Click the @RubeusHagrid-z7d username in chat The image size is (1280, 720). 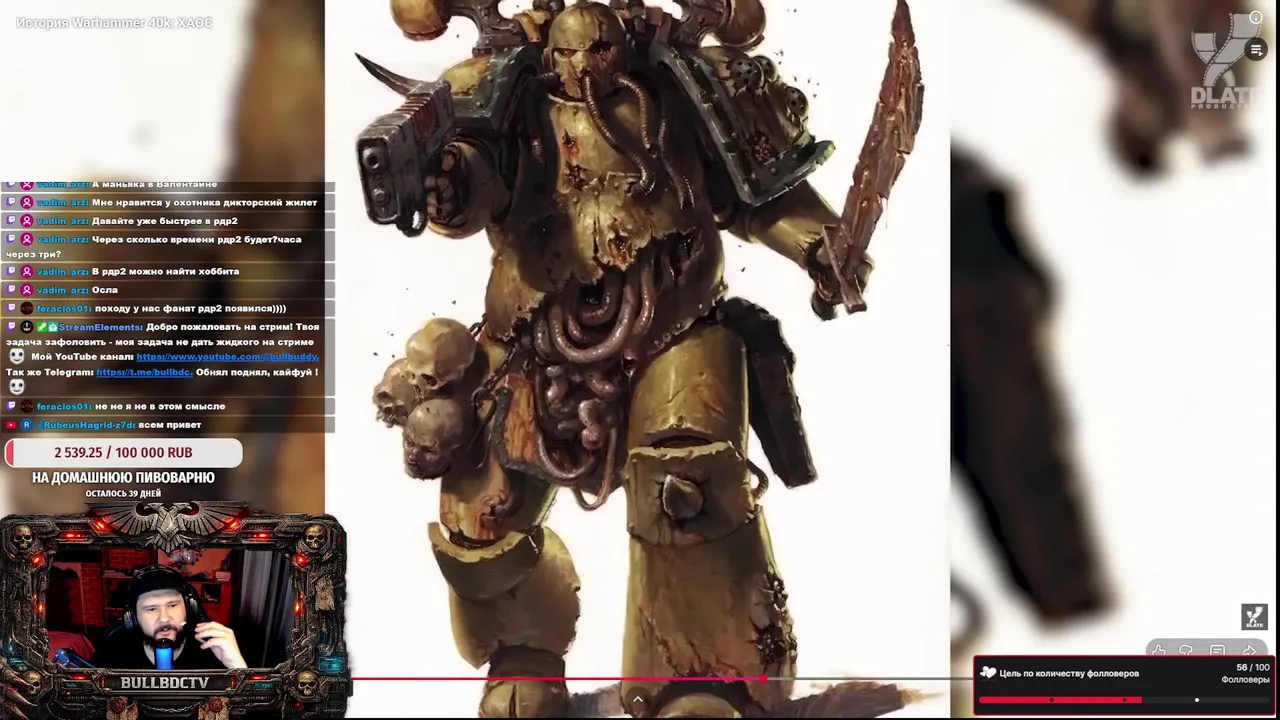(x=88, y=425)
